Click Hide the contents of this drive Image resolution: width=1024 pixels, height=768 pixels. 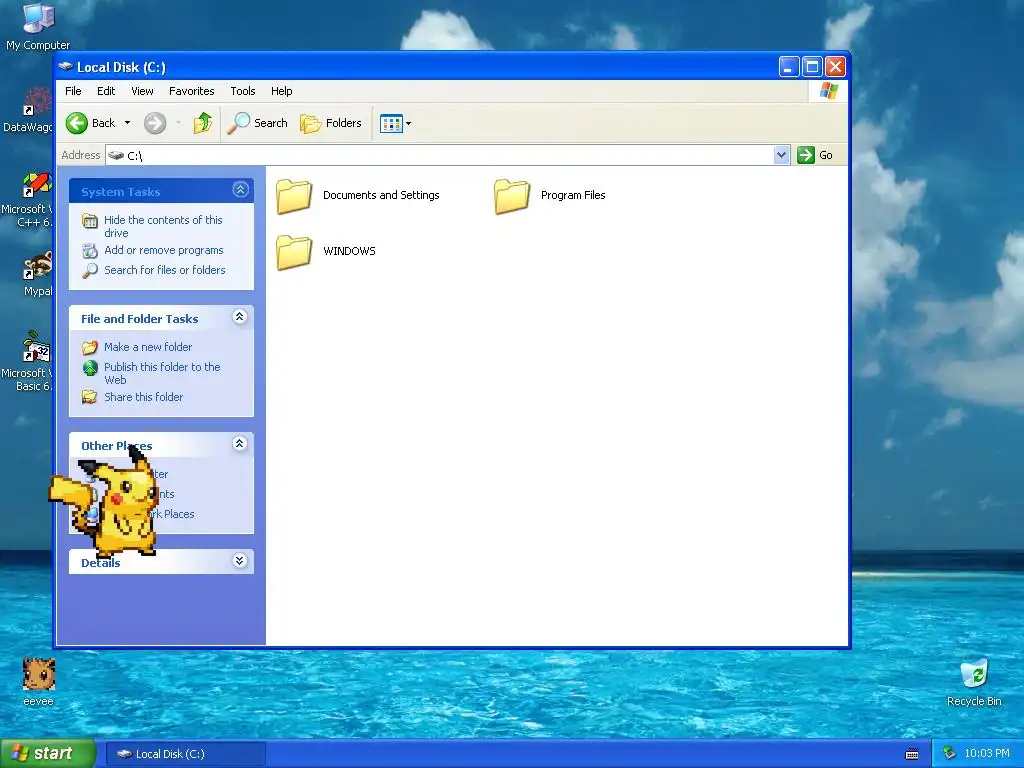click(163, 227)
